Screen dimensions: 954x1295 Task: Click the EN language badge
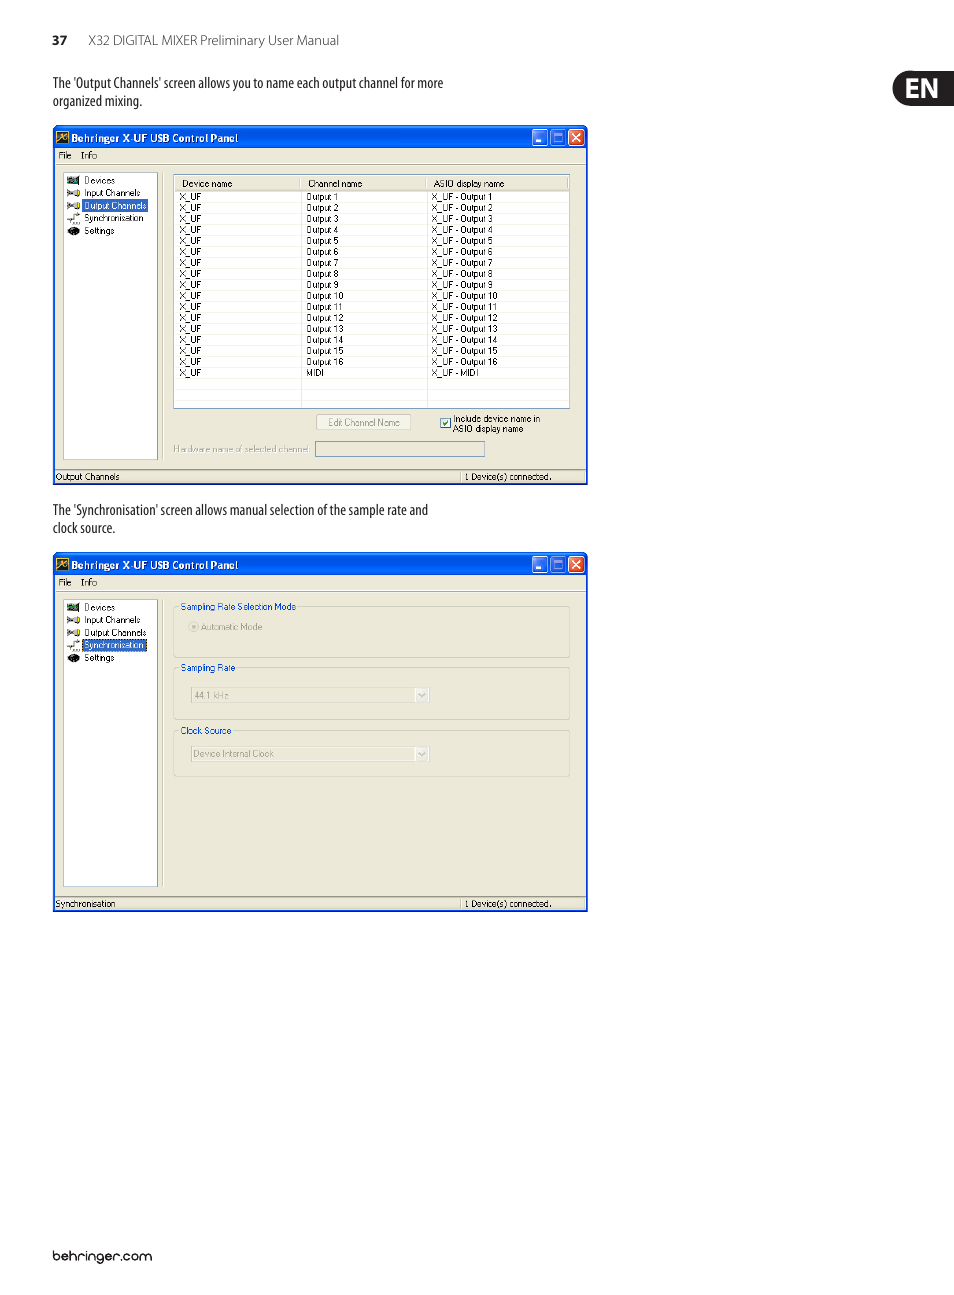[x=922, y=89]
